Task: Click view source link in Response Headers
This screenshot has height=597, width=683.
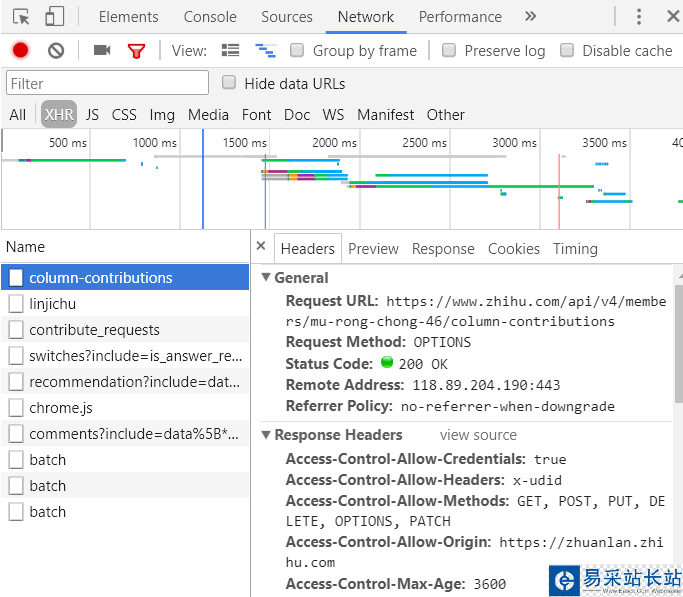Action: (478, 435)
